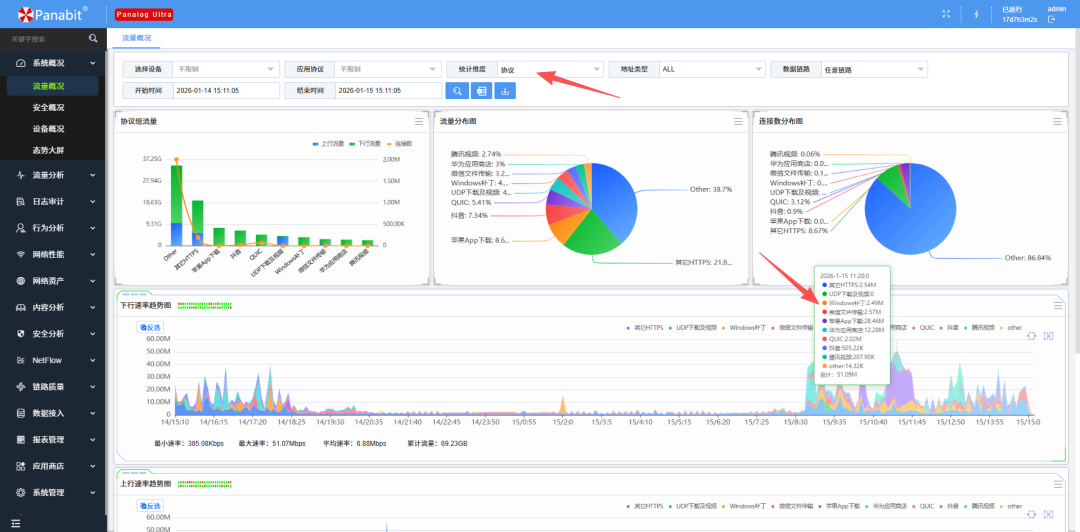The height and width of the screenshot is (532, 1080).
Task: Activate area zoom icon in 上行速率趋势图 chart
Action: coord(1032,514)
